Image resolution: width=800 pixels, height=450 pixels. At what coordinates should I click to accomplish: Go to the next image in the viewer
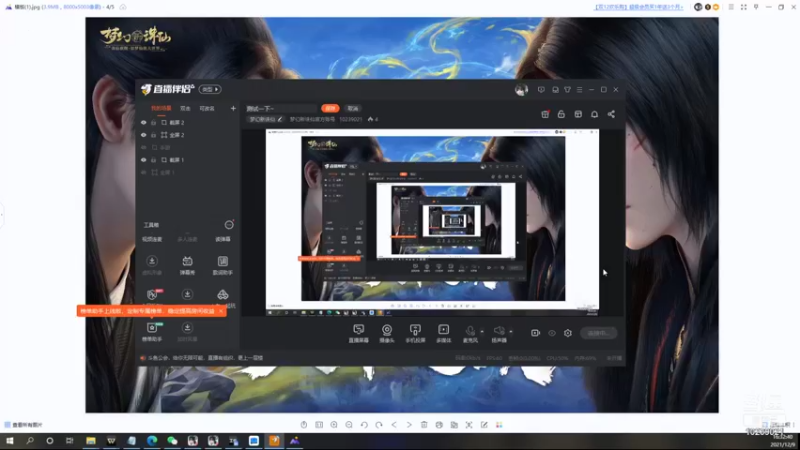coord(409,424)
